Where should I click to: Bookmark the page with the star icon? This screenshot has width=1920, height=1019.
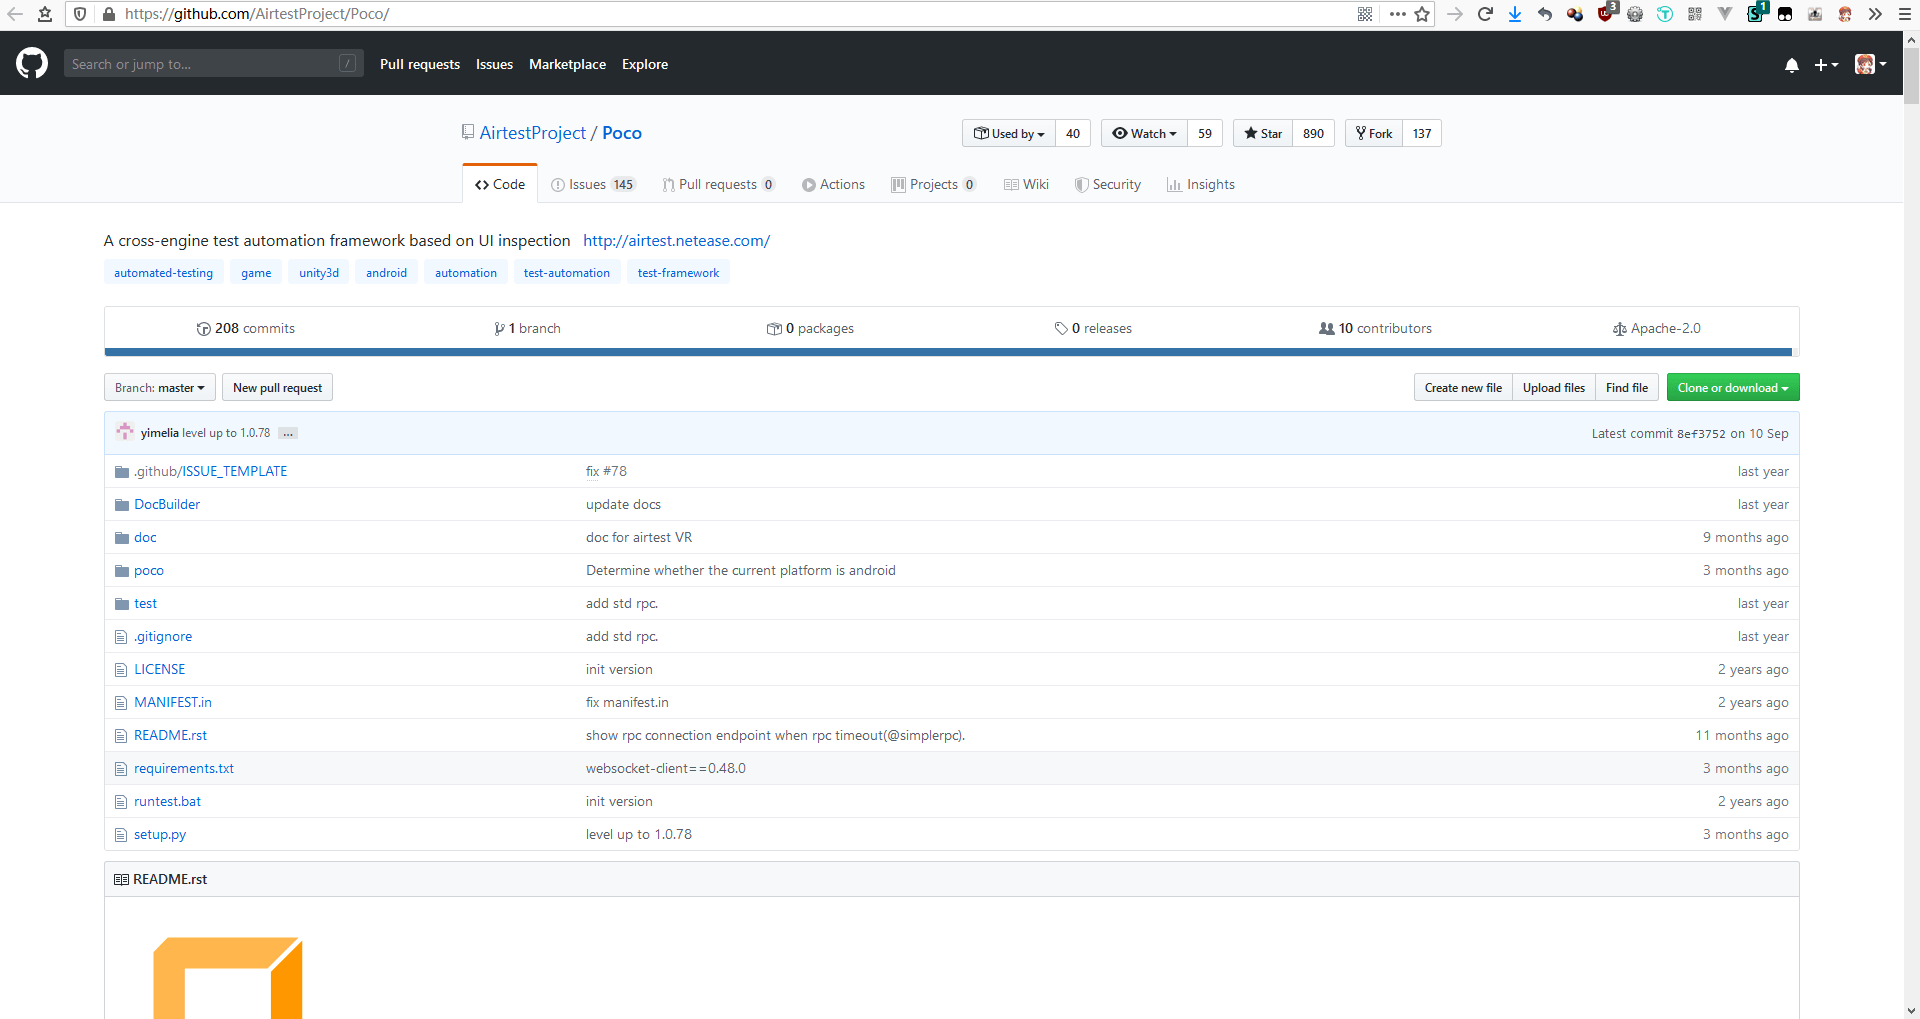pos(1421,14)
